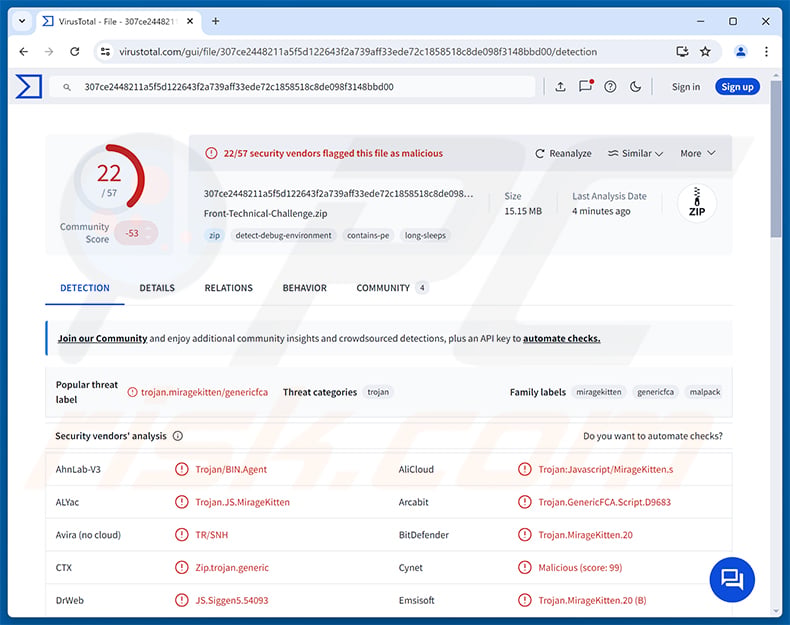Click the Front-Technical-Challenge.zip file name
790x625 pixels.
coord(266,214)
